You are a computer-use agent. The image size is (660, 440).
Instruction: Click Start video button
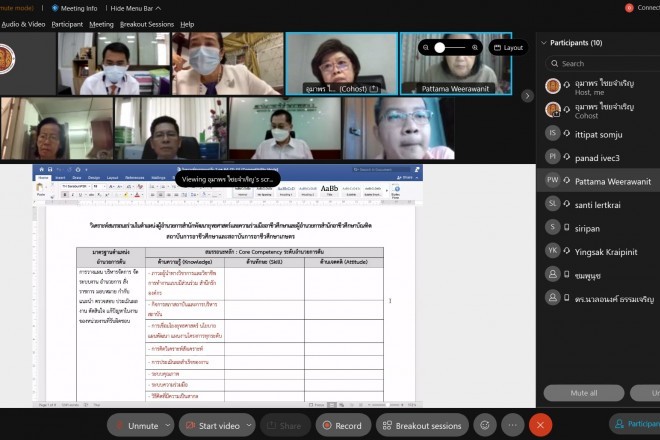click(212, 426)
